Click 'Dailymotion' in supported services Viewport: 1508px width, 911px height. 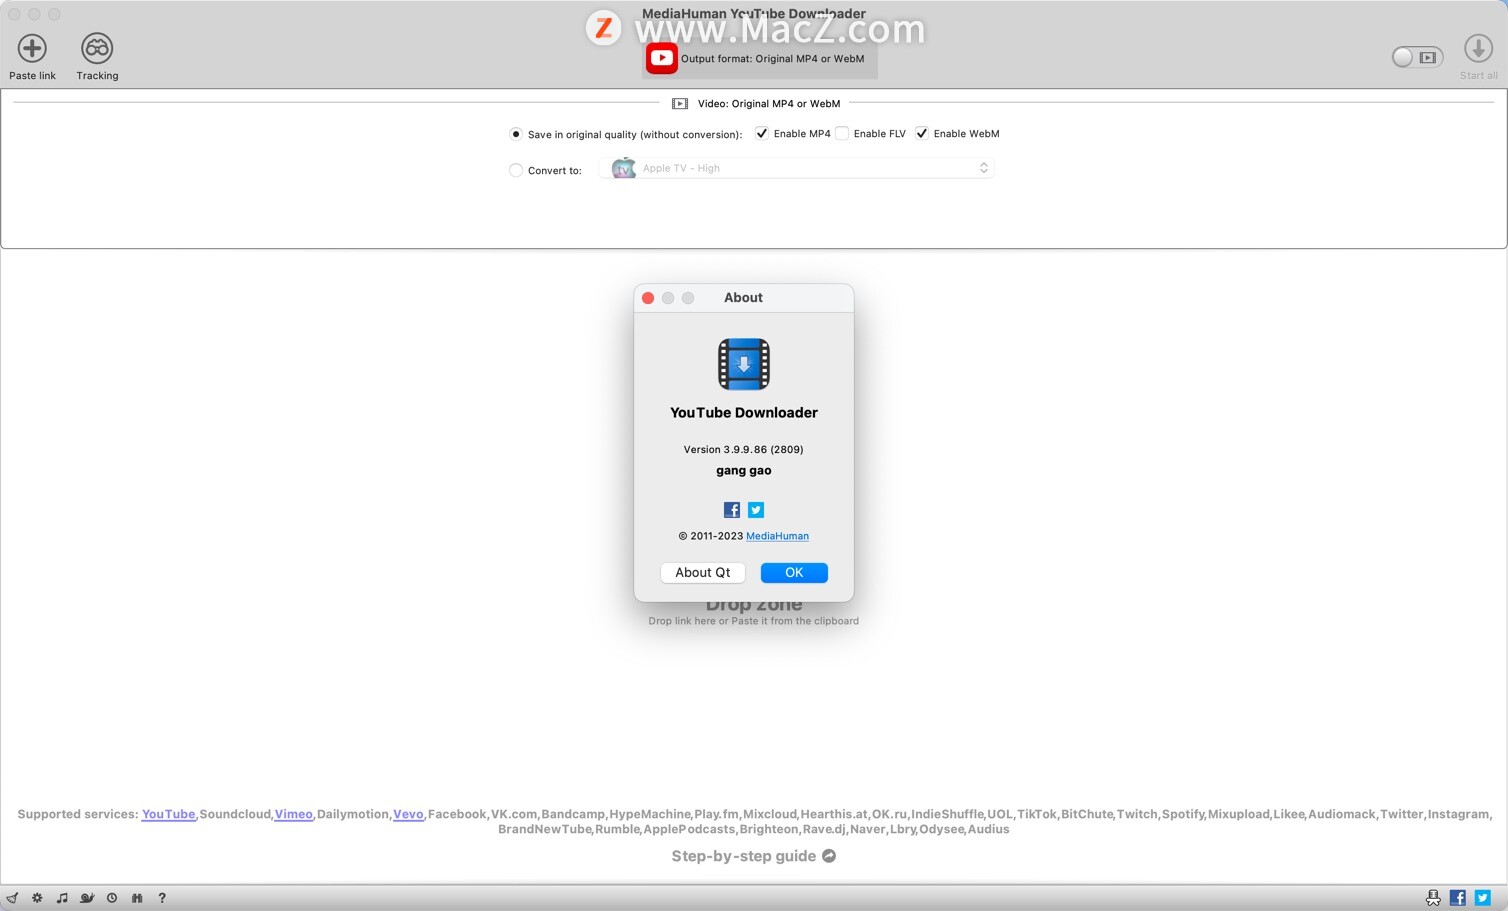pos(353,814)
